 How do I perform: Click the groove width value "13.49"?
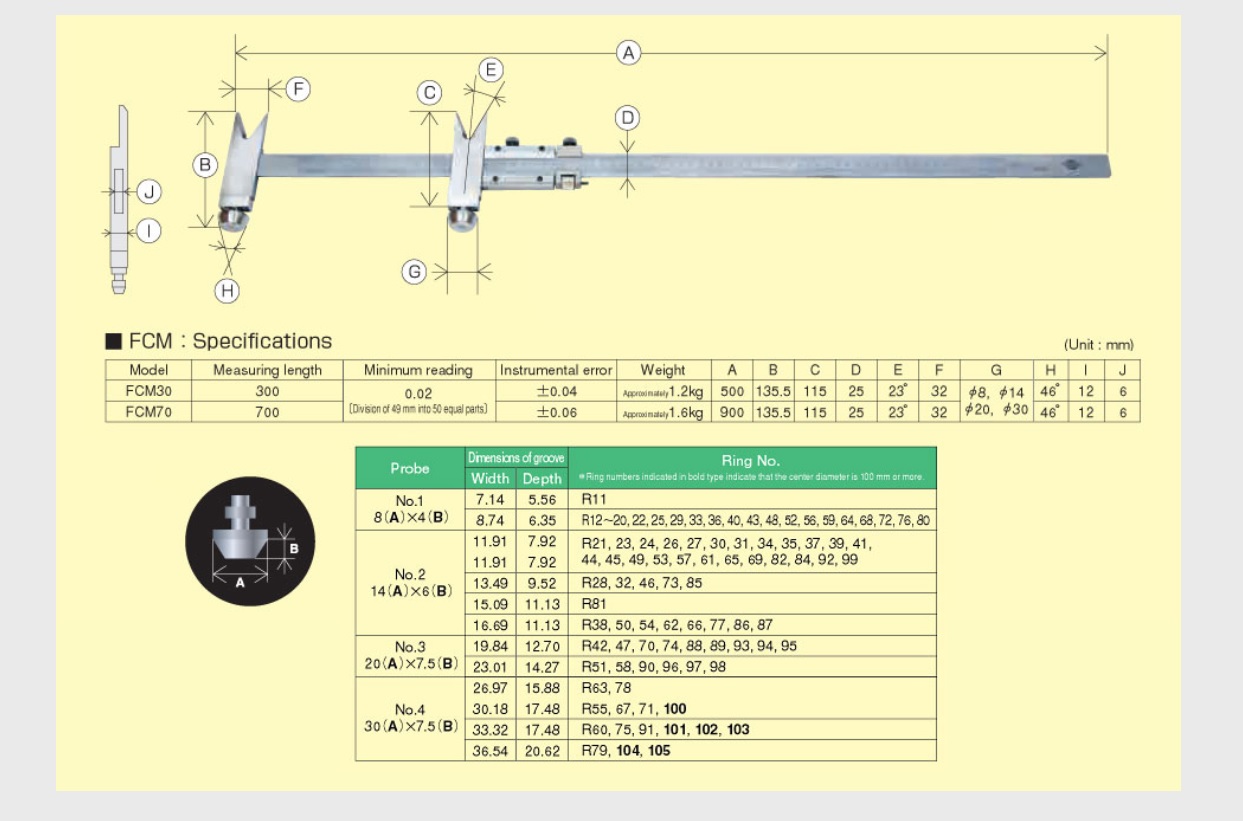coord(490,583)
